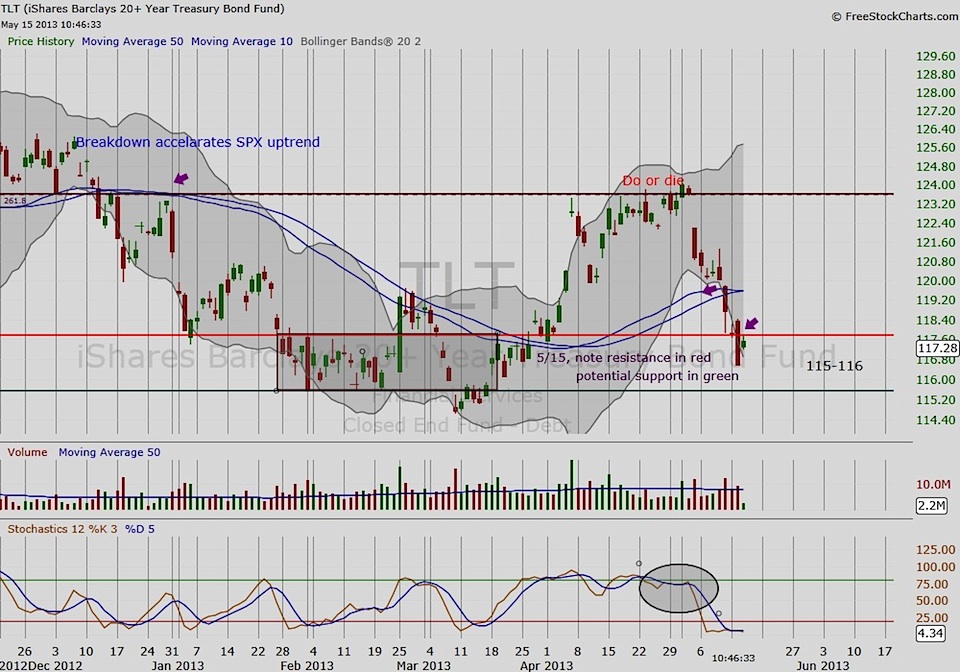Click the Jun 2013 month label
The height and width of the screenshot is (672, 960).
822,666
